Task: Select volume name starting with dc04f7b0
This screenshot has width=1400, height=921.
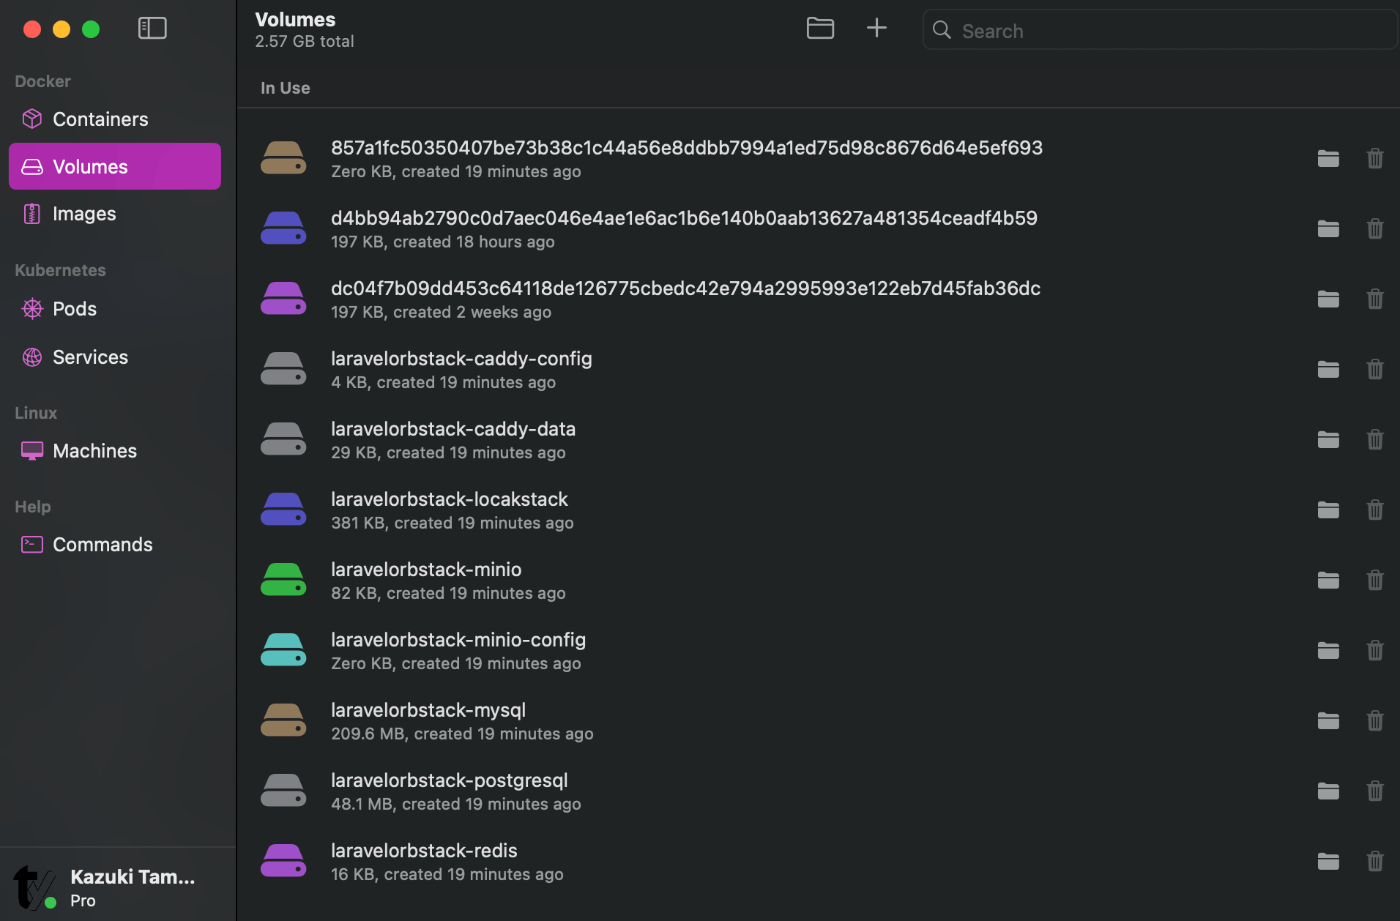Action: (x=686, y=288)
